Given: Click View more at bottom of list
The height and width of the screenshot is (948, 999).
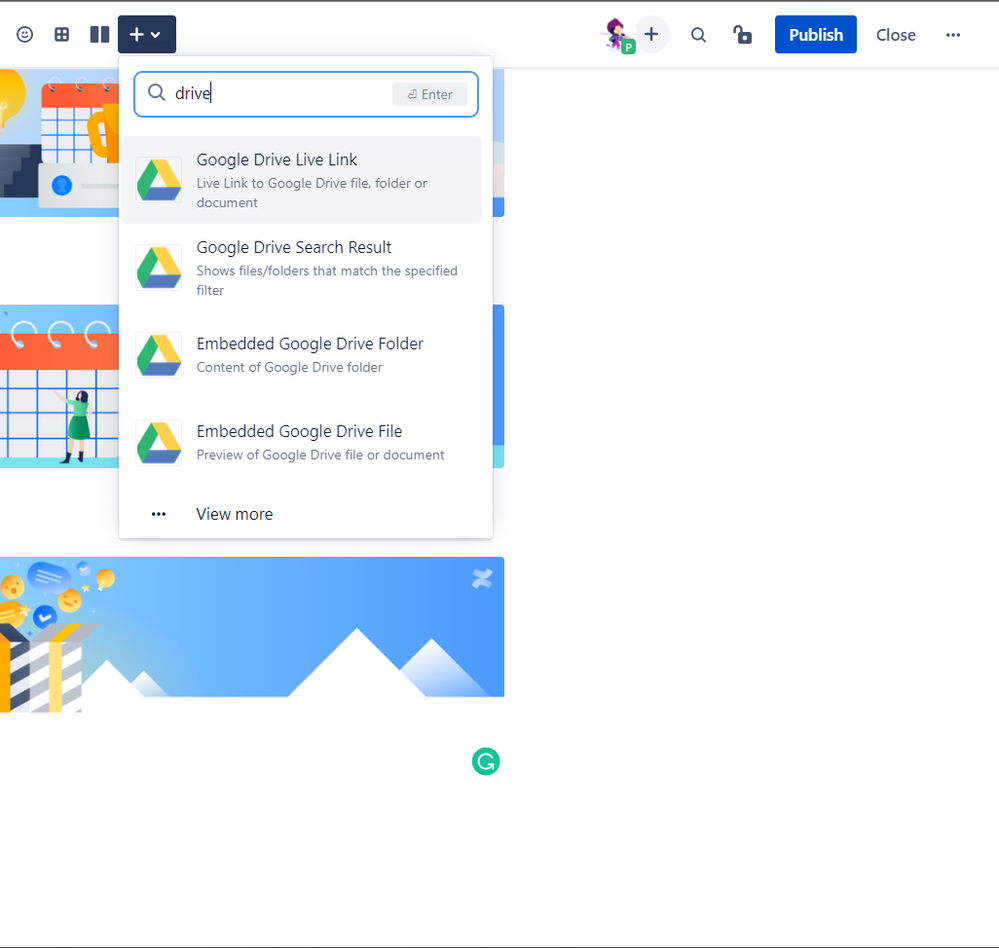Looking at the screenshot, I should [x=302, y=514].
